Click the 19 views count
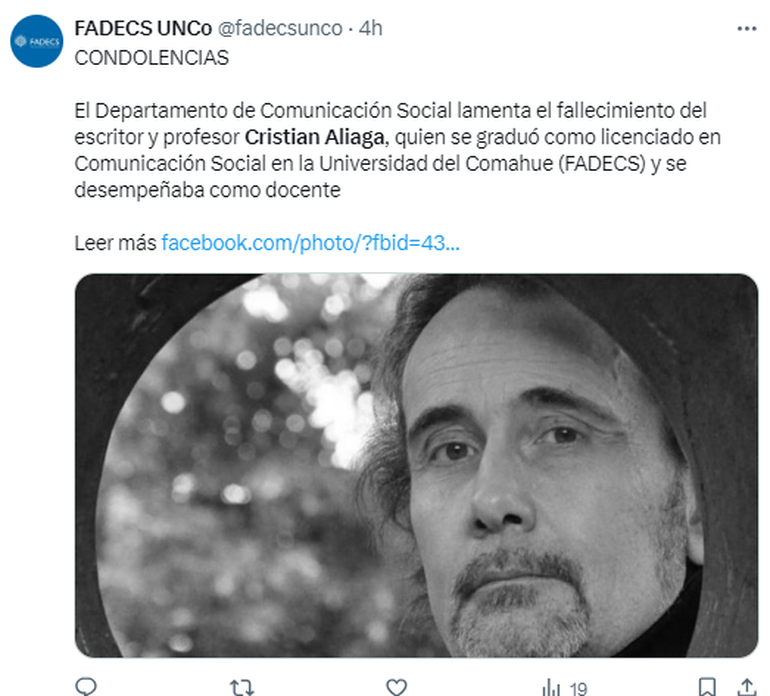 [578, 689]
